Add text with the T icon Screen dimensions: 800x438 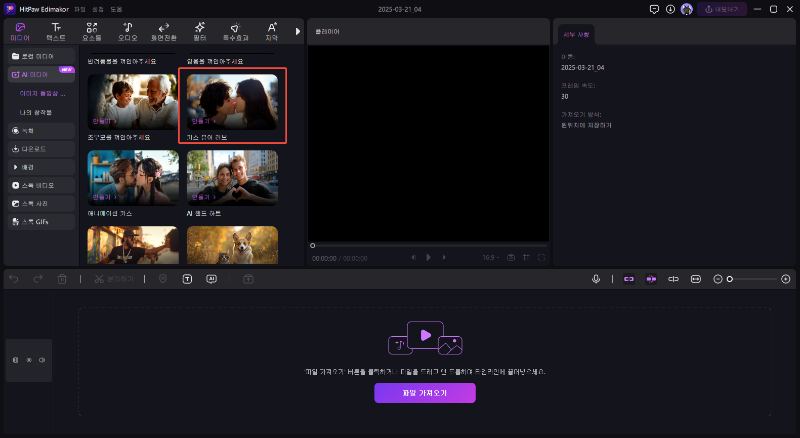(187, 279)
